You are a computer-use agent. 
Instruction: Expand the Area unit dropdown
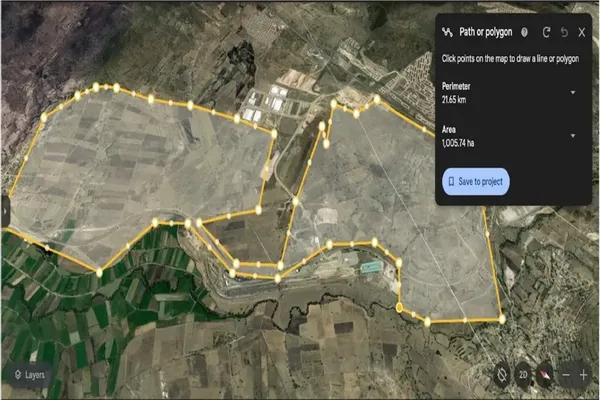coord(573,136)
